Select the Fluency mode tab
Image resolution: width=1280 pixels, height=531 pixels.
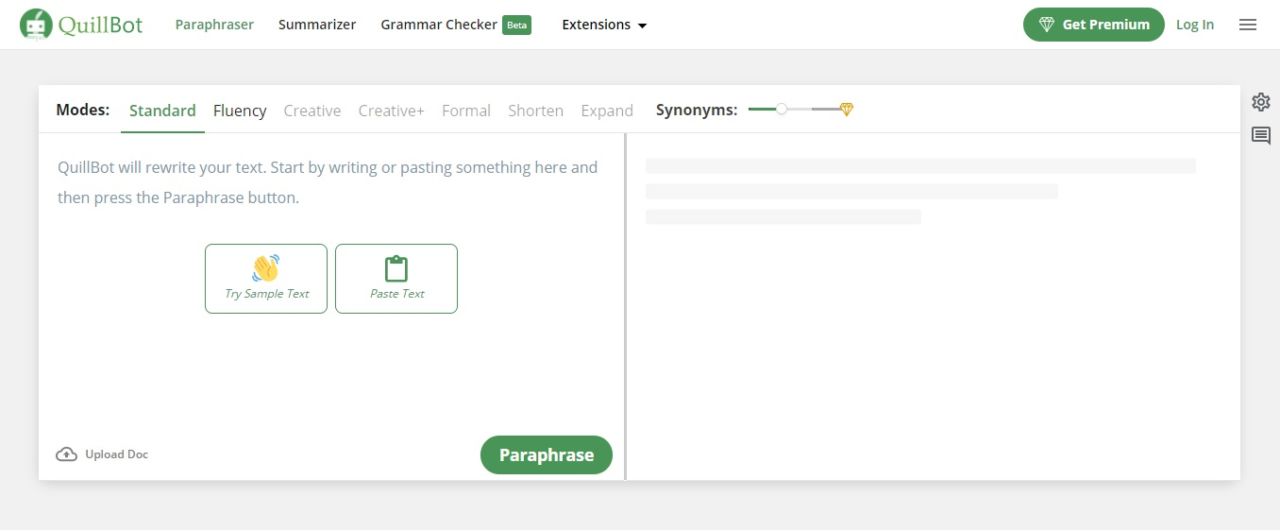[x=240, y=110]
